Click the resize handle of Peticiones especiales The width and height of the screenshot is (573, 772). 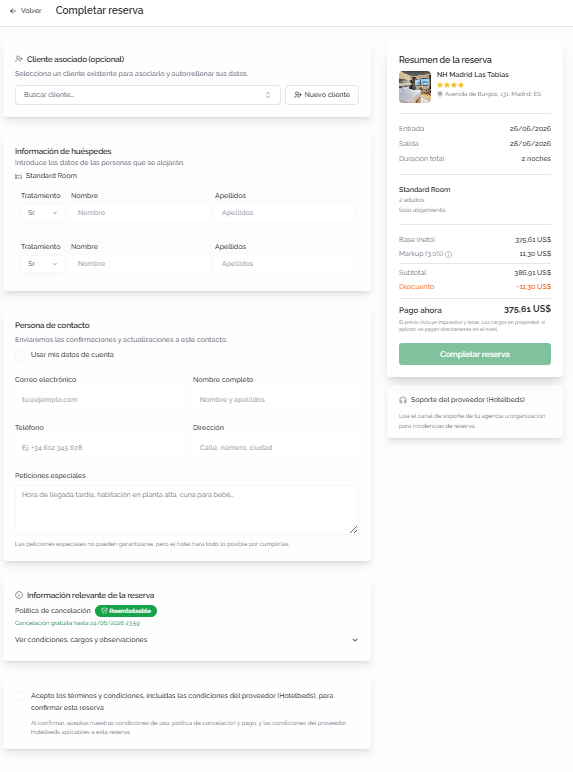353,530
